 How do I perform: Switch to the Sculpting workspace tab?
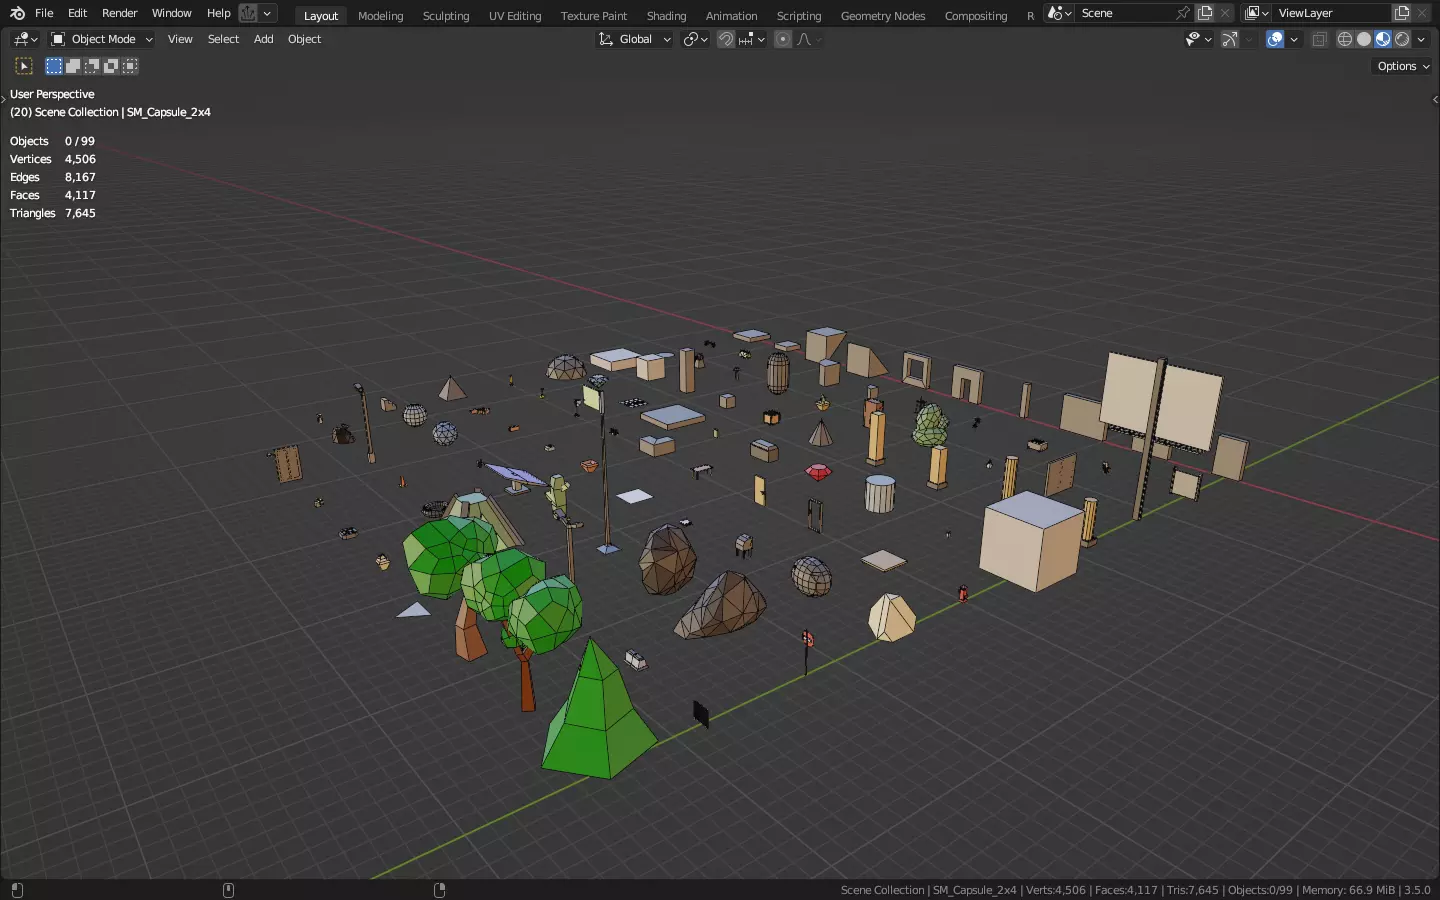pos(445,16)
